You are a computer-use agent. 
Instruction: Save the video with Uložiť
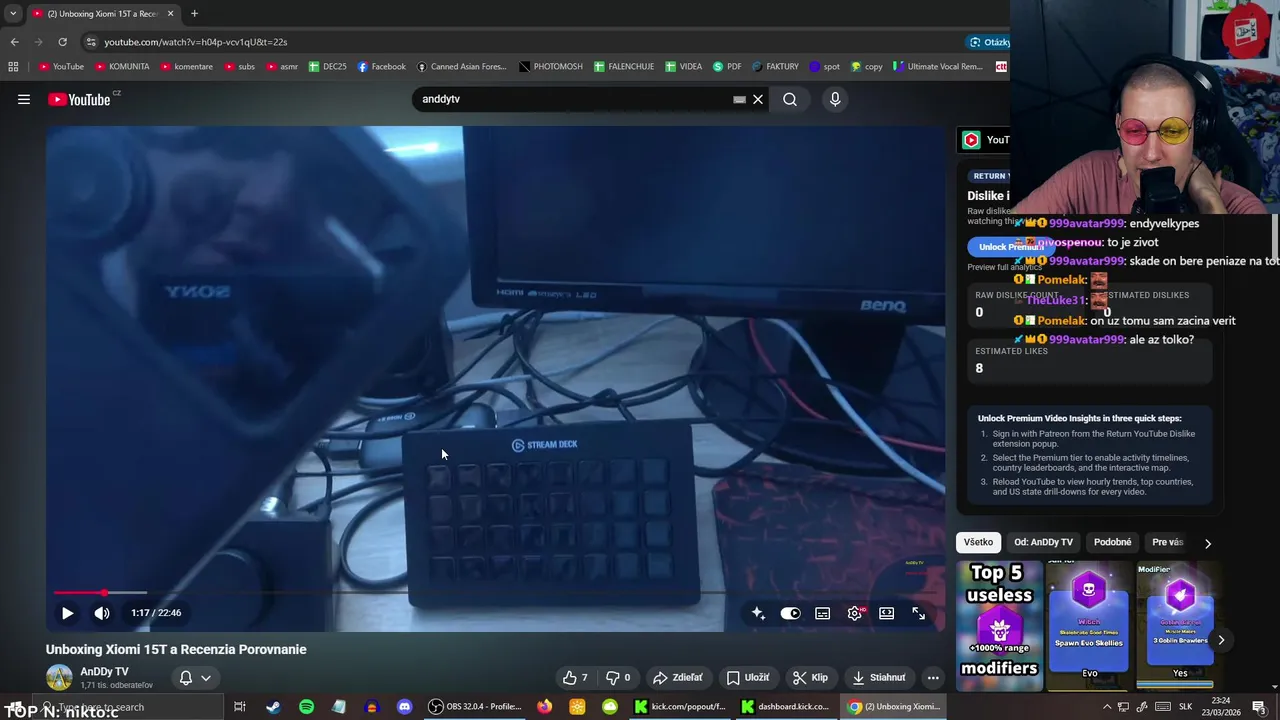tap(748, 677)
